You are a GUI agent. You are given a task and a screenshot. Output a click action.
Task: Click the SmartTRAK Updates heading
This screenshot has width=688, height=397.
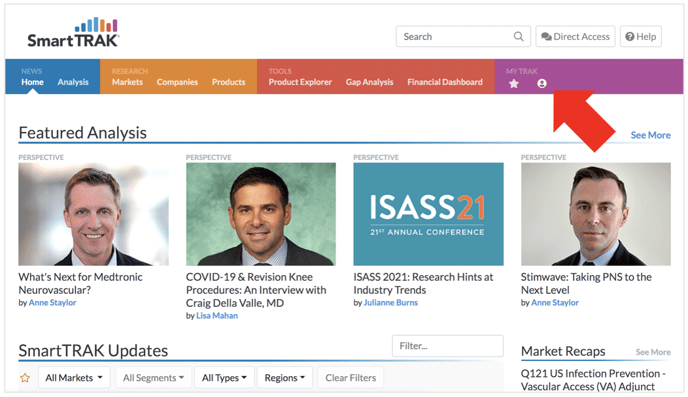coord(93,351)
